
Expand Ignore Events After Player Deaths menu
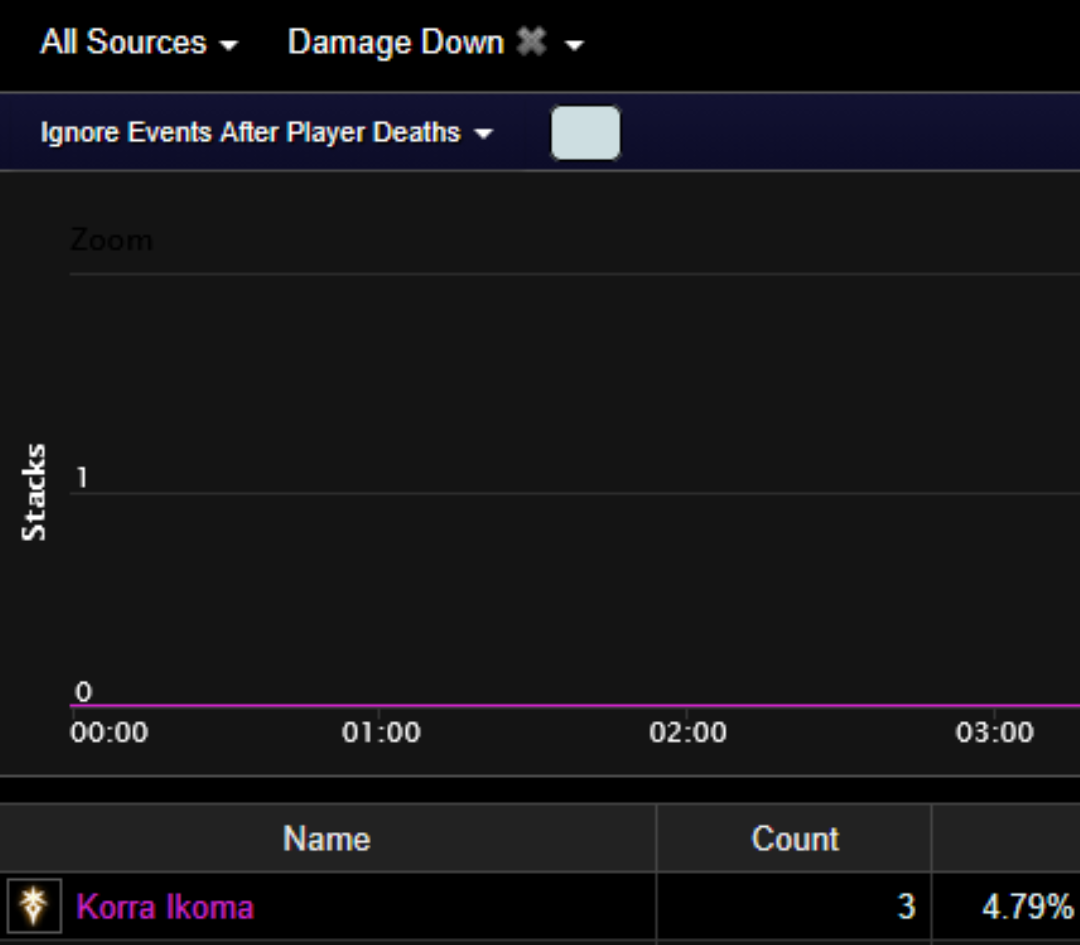click(267, 132)
